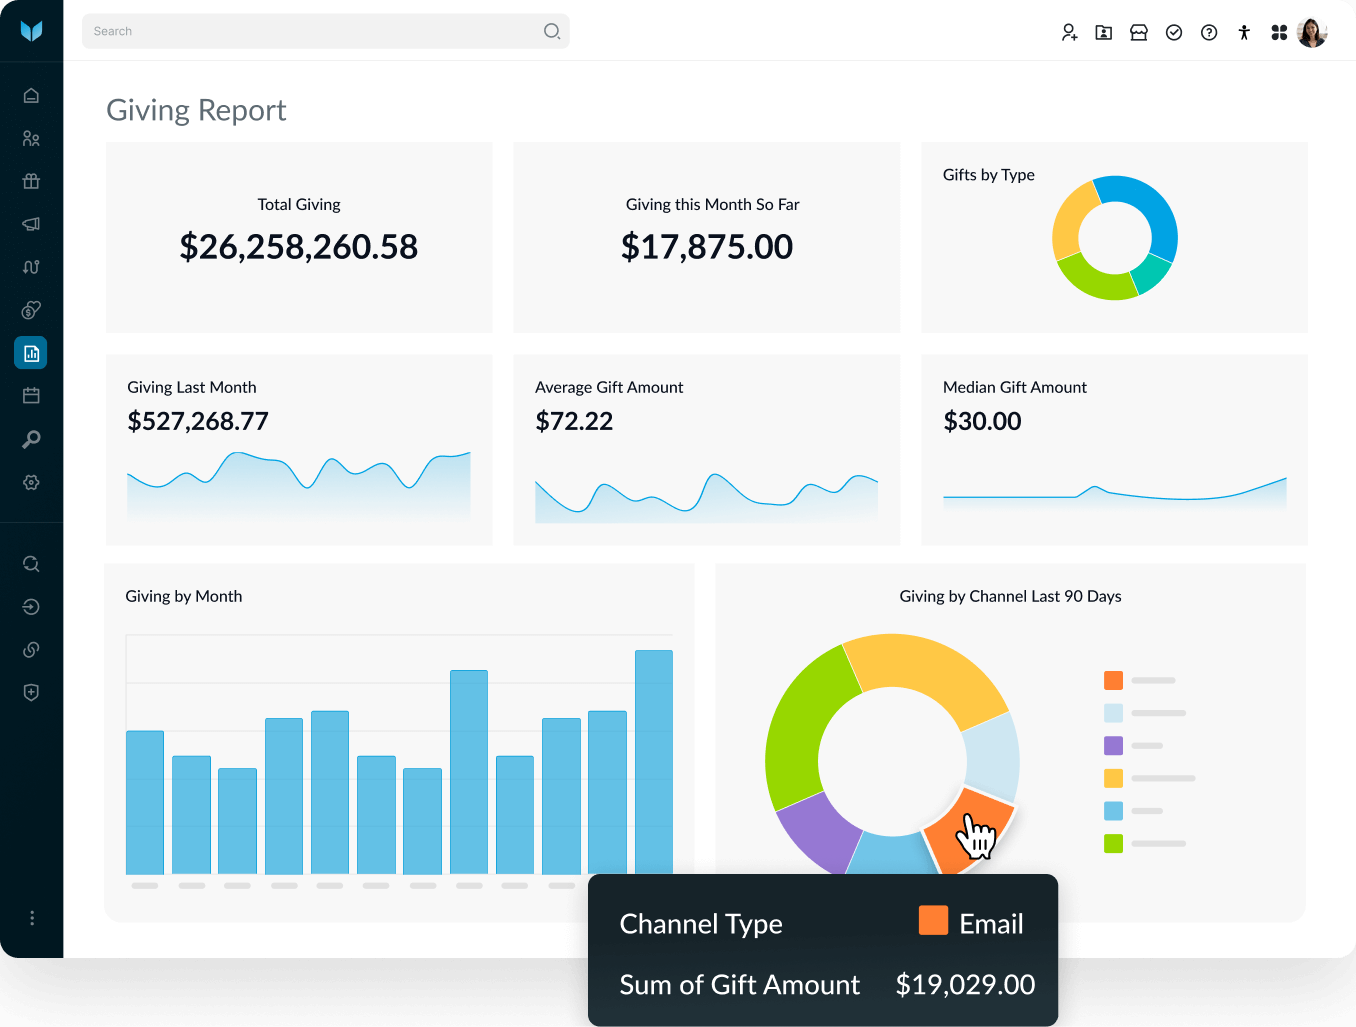Image resolution: width=1356 pixels, height=1027 pixels.
Task: Open the settings gear in sidebar
Action: [31, 482]
